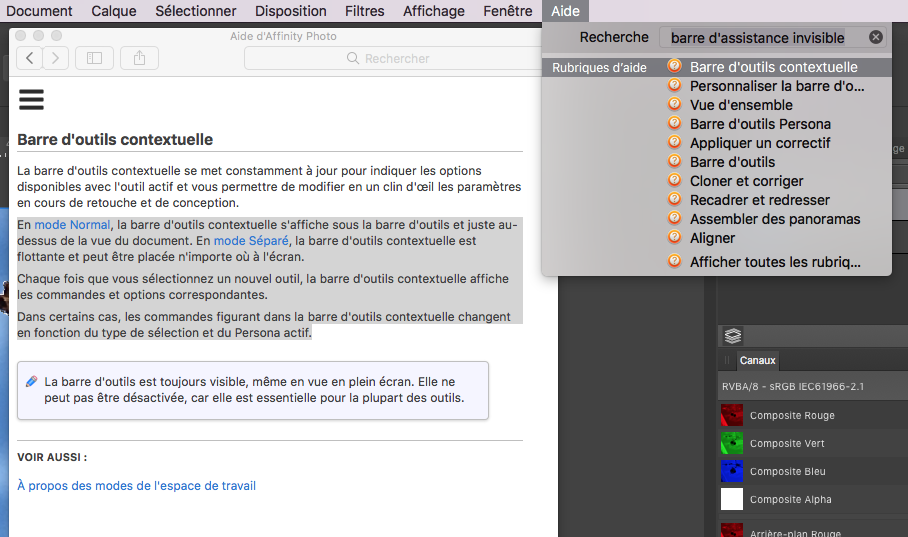This screenshot has height=537, width=908.
Task: Select the Composite Bleu channel thumbnail
Action: (x=732, y=471)
